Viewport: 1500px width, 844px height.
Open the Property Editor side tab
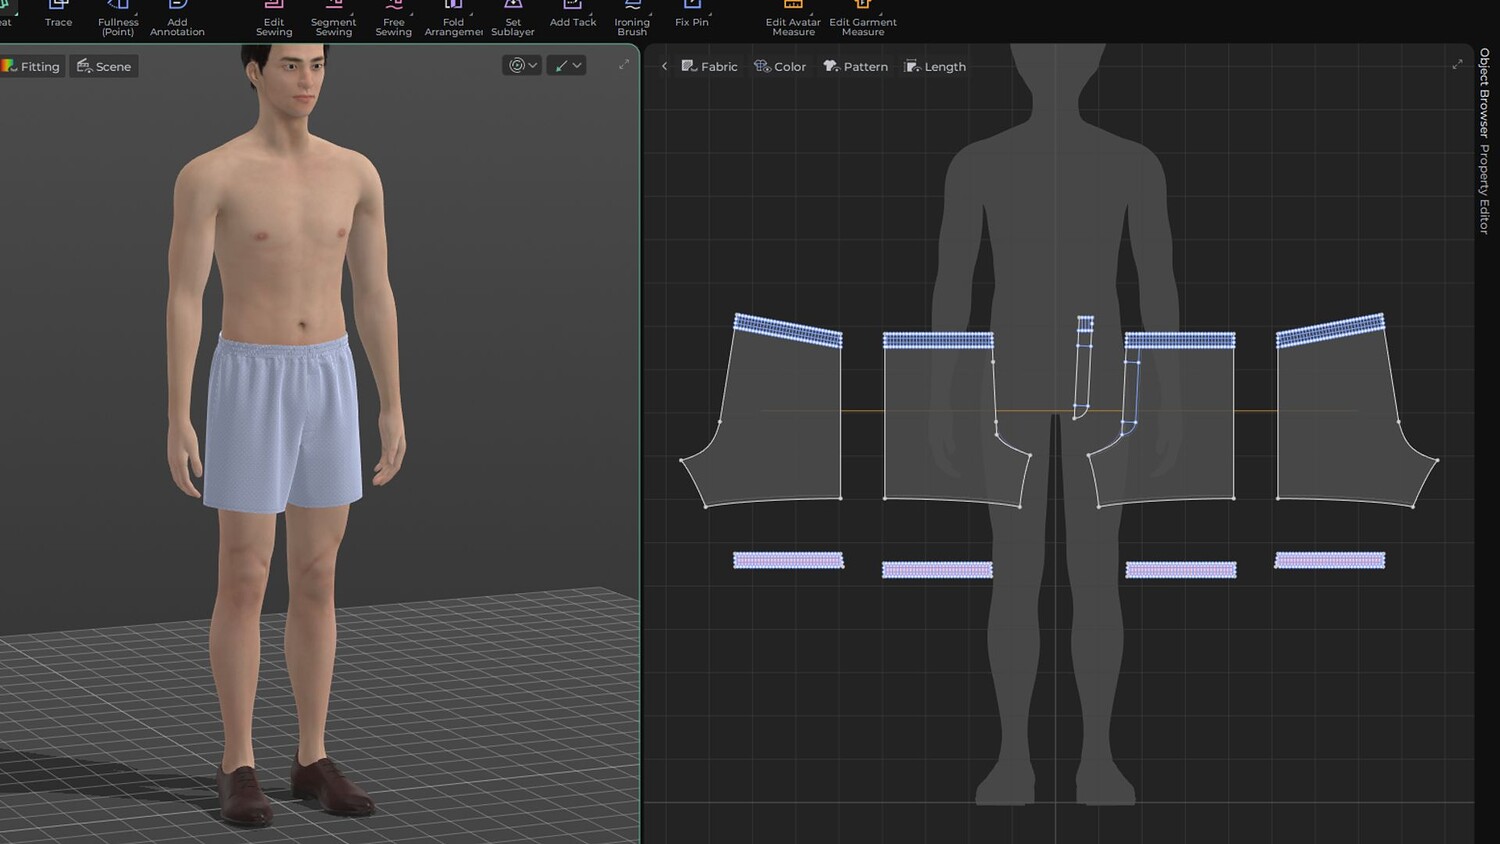pos(1485,189)
